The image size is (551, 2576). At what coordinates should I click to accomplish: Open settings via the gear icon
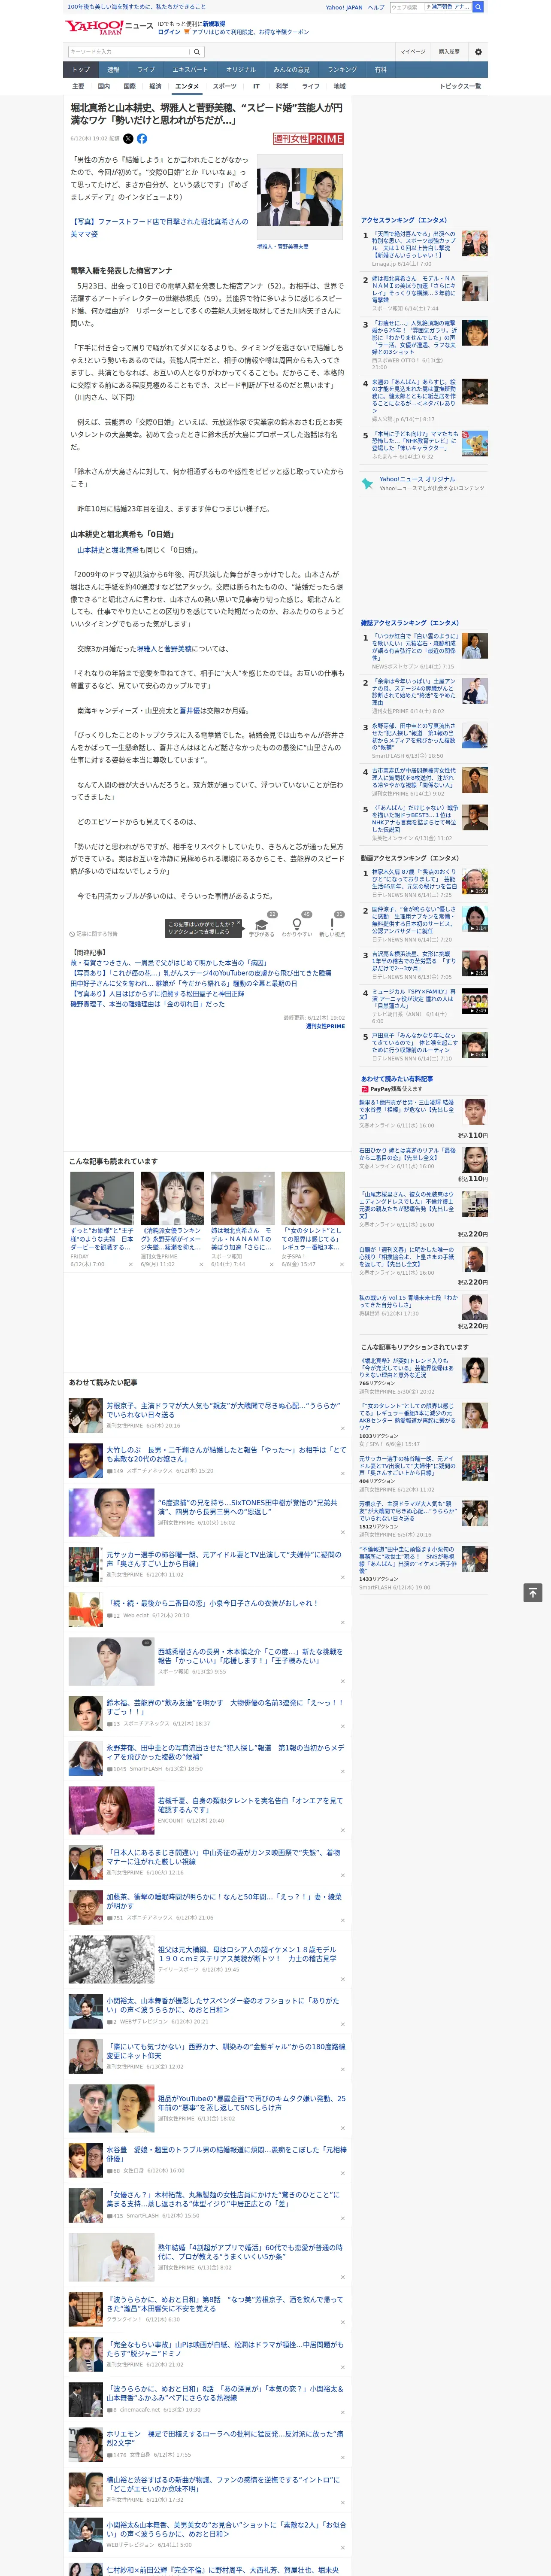[x=478, y=52]
